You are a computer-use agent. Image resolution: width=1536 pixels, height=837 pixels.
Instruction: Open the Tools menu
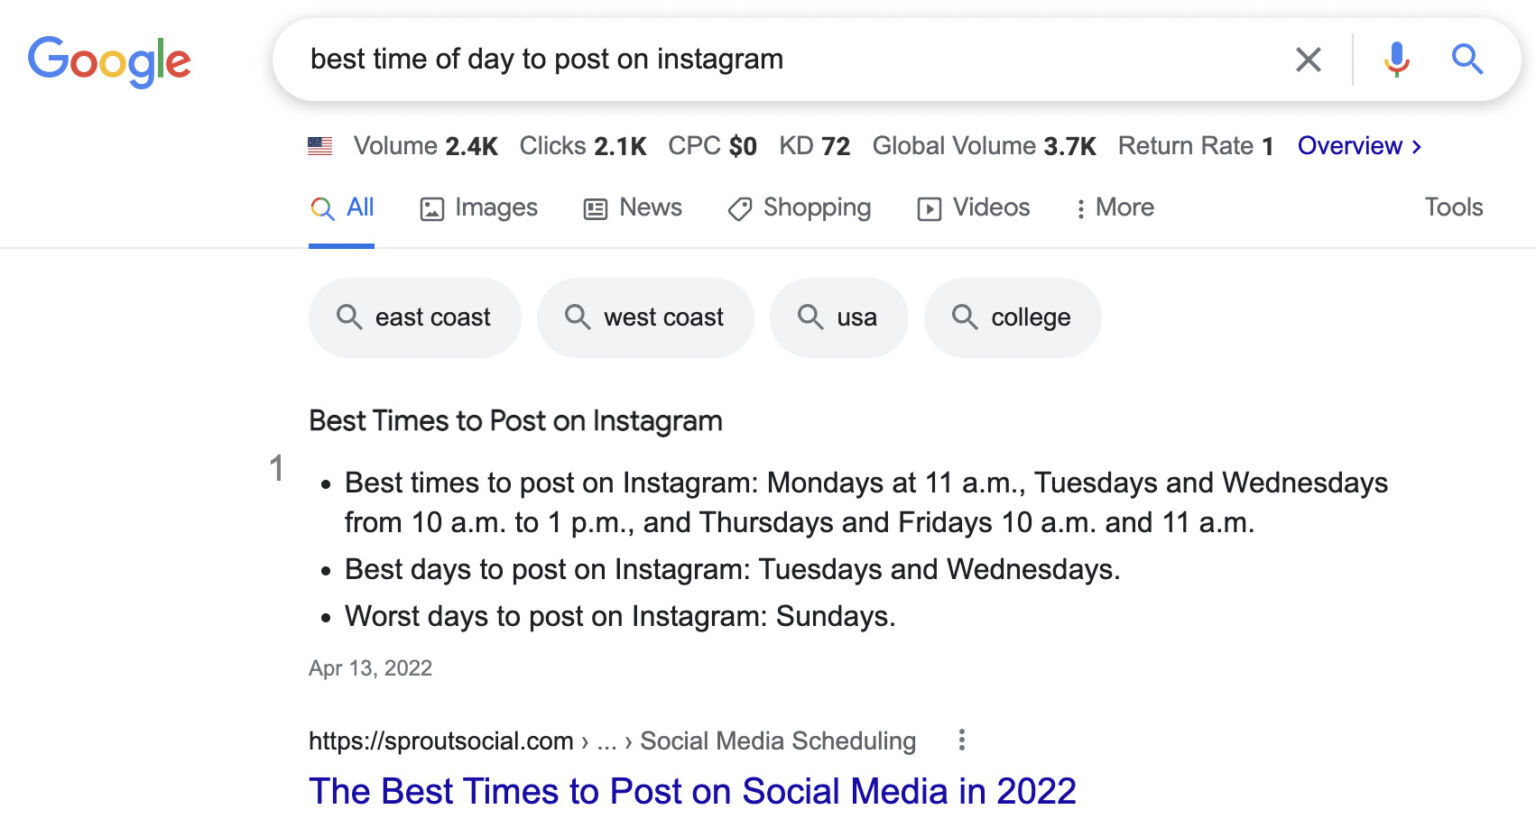point(1453,207)
